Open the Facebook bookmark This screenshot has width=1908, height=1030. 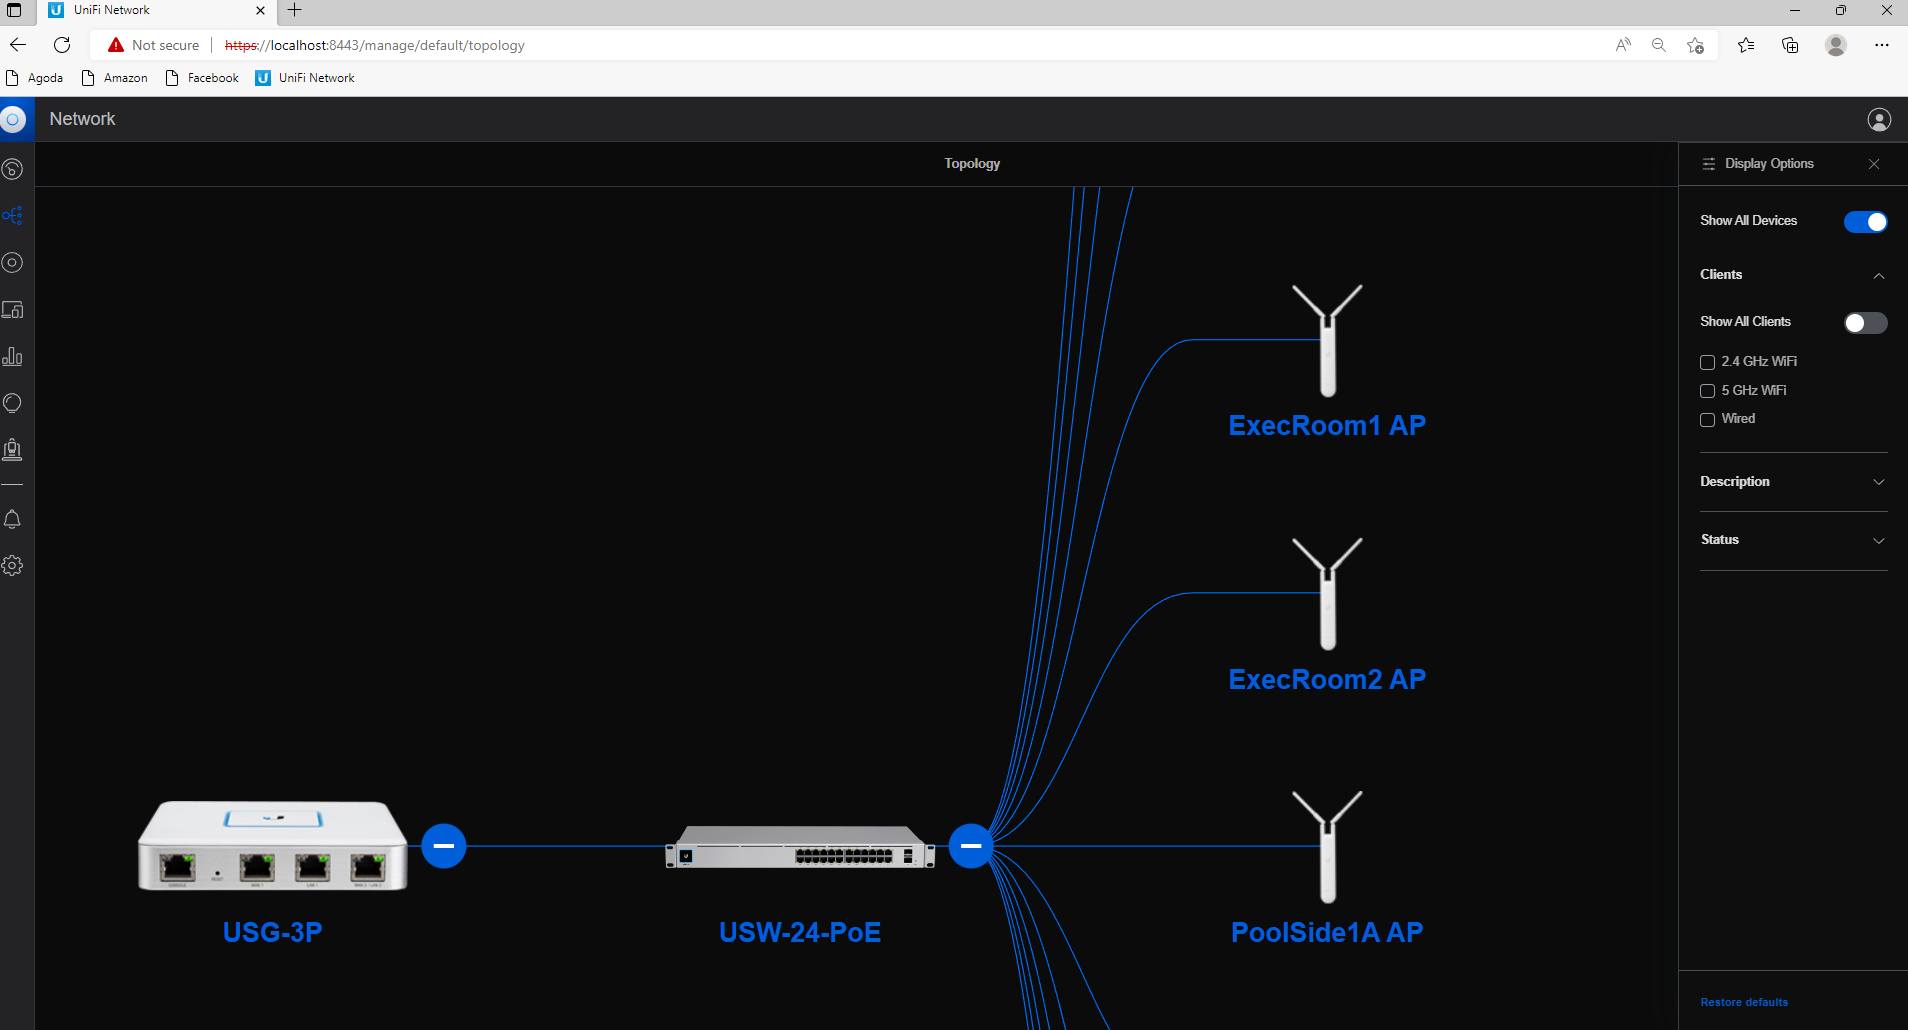point(202,78)
